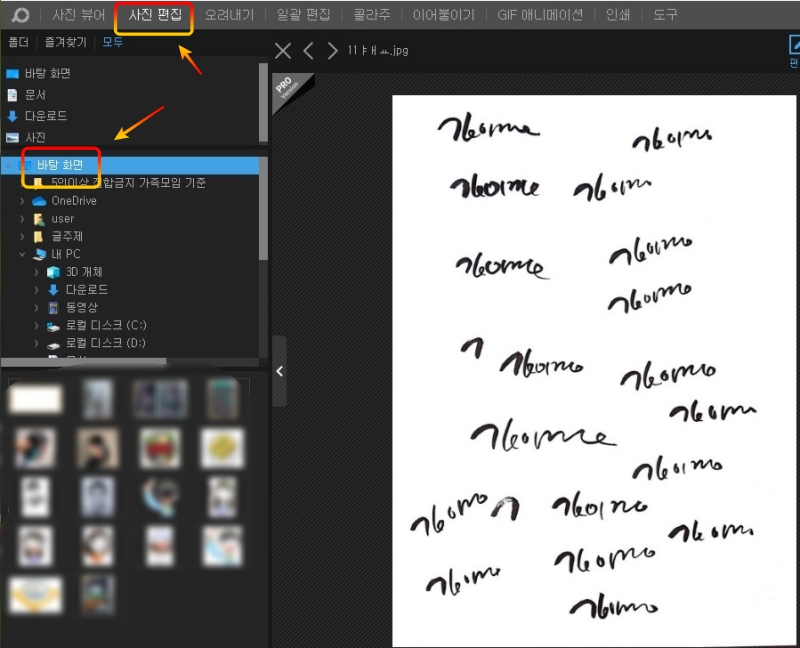Screen dimensions: 800x648
Task: Expand 로컬 디스크 (D:) node
Action: pos(36,343)
